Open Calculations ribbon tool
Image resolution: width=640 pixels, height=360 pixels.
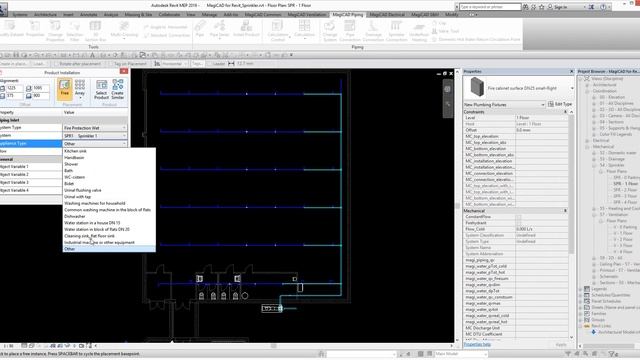pyautogui.click(x=304, y=29)
